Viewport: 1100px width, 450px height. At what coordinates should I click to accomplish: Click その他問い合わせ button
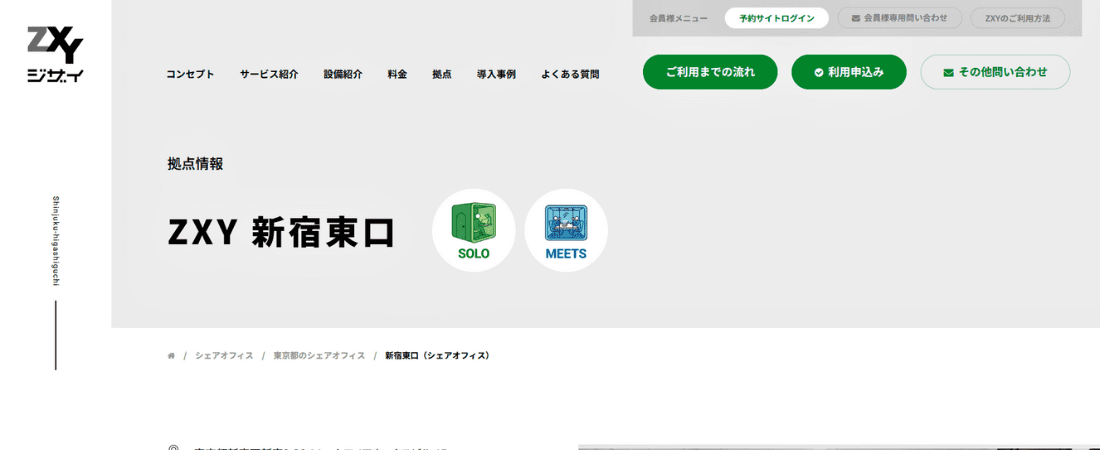[995, 72]
